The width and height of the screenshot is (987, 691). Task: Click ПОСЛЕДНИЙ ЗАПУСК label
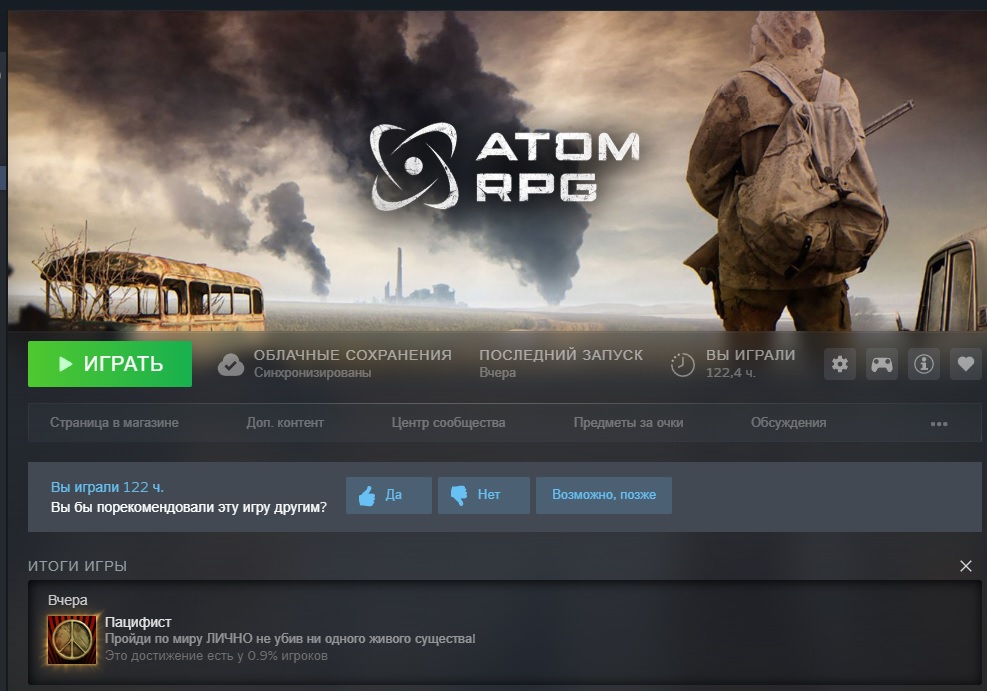coord(561,355)
